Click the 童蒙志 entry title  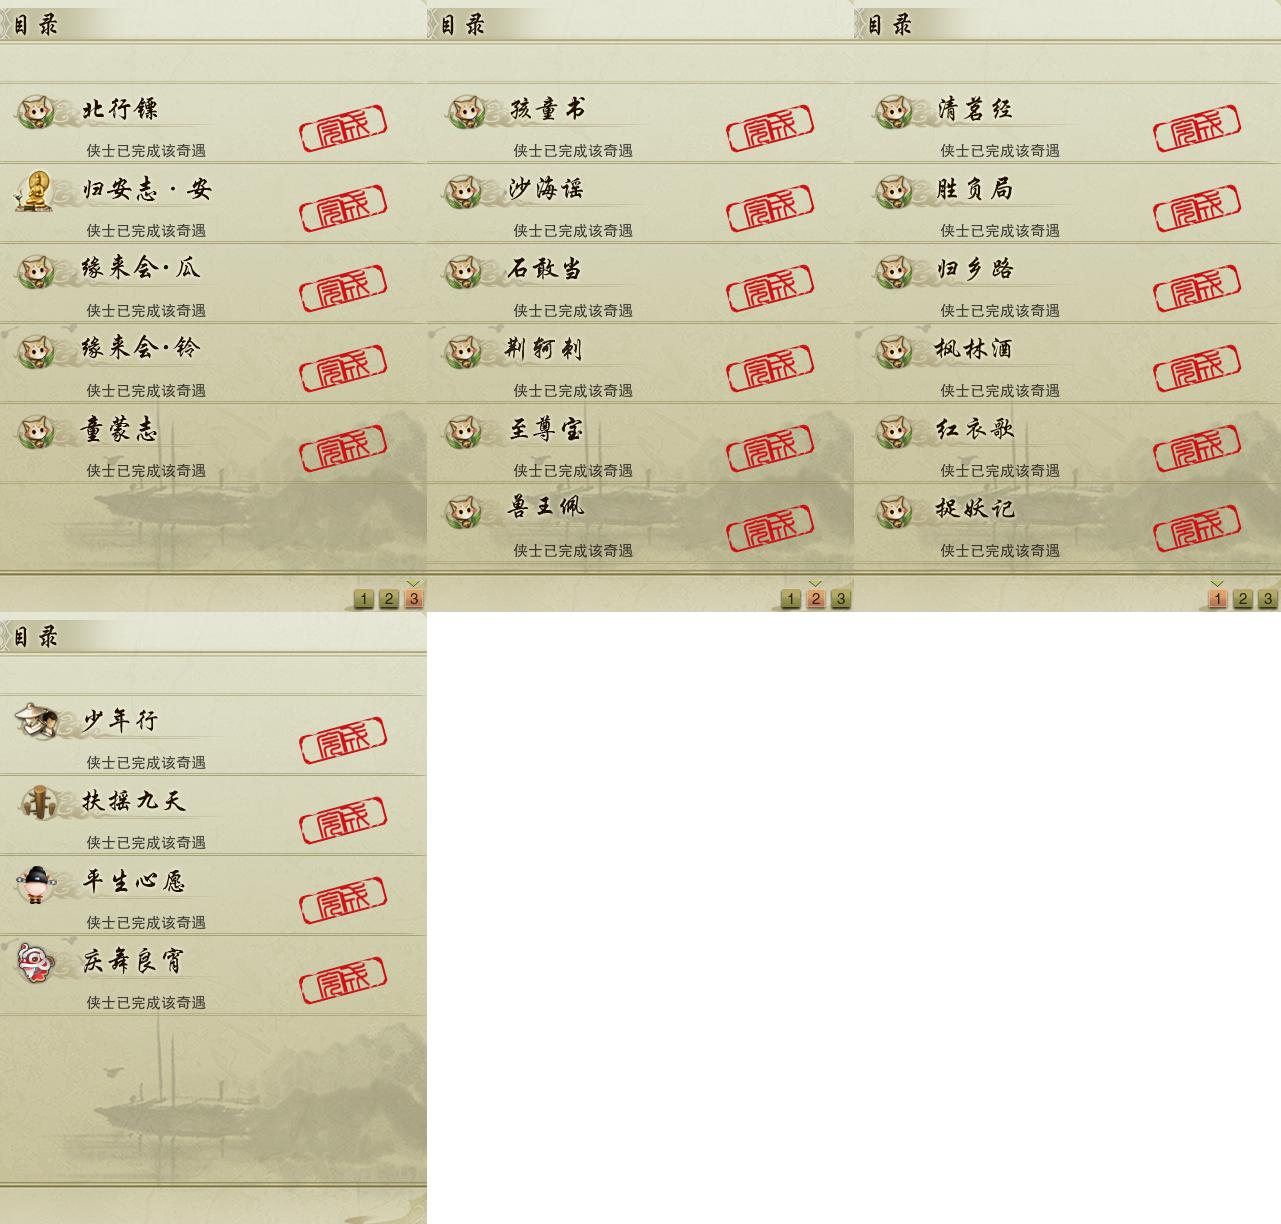coord(120,430)
